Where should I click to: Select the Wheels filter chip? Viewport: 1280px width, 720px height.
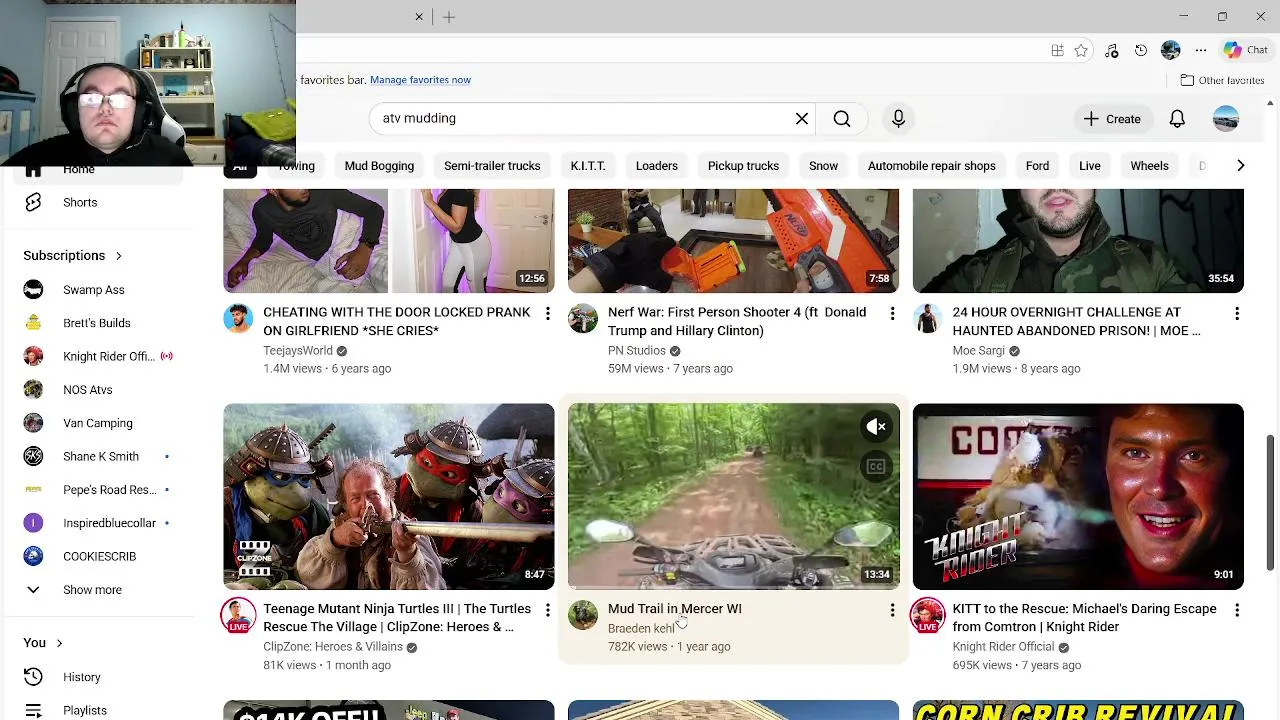click(1149, 166)
